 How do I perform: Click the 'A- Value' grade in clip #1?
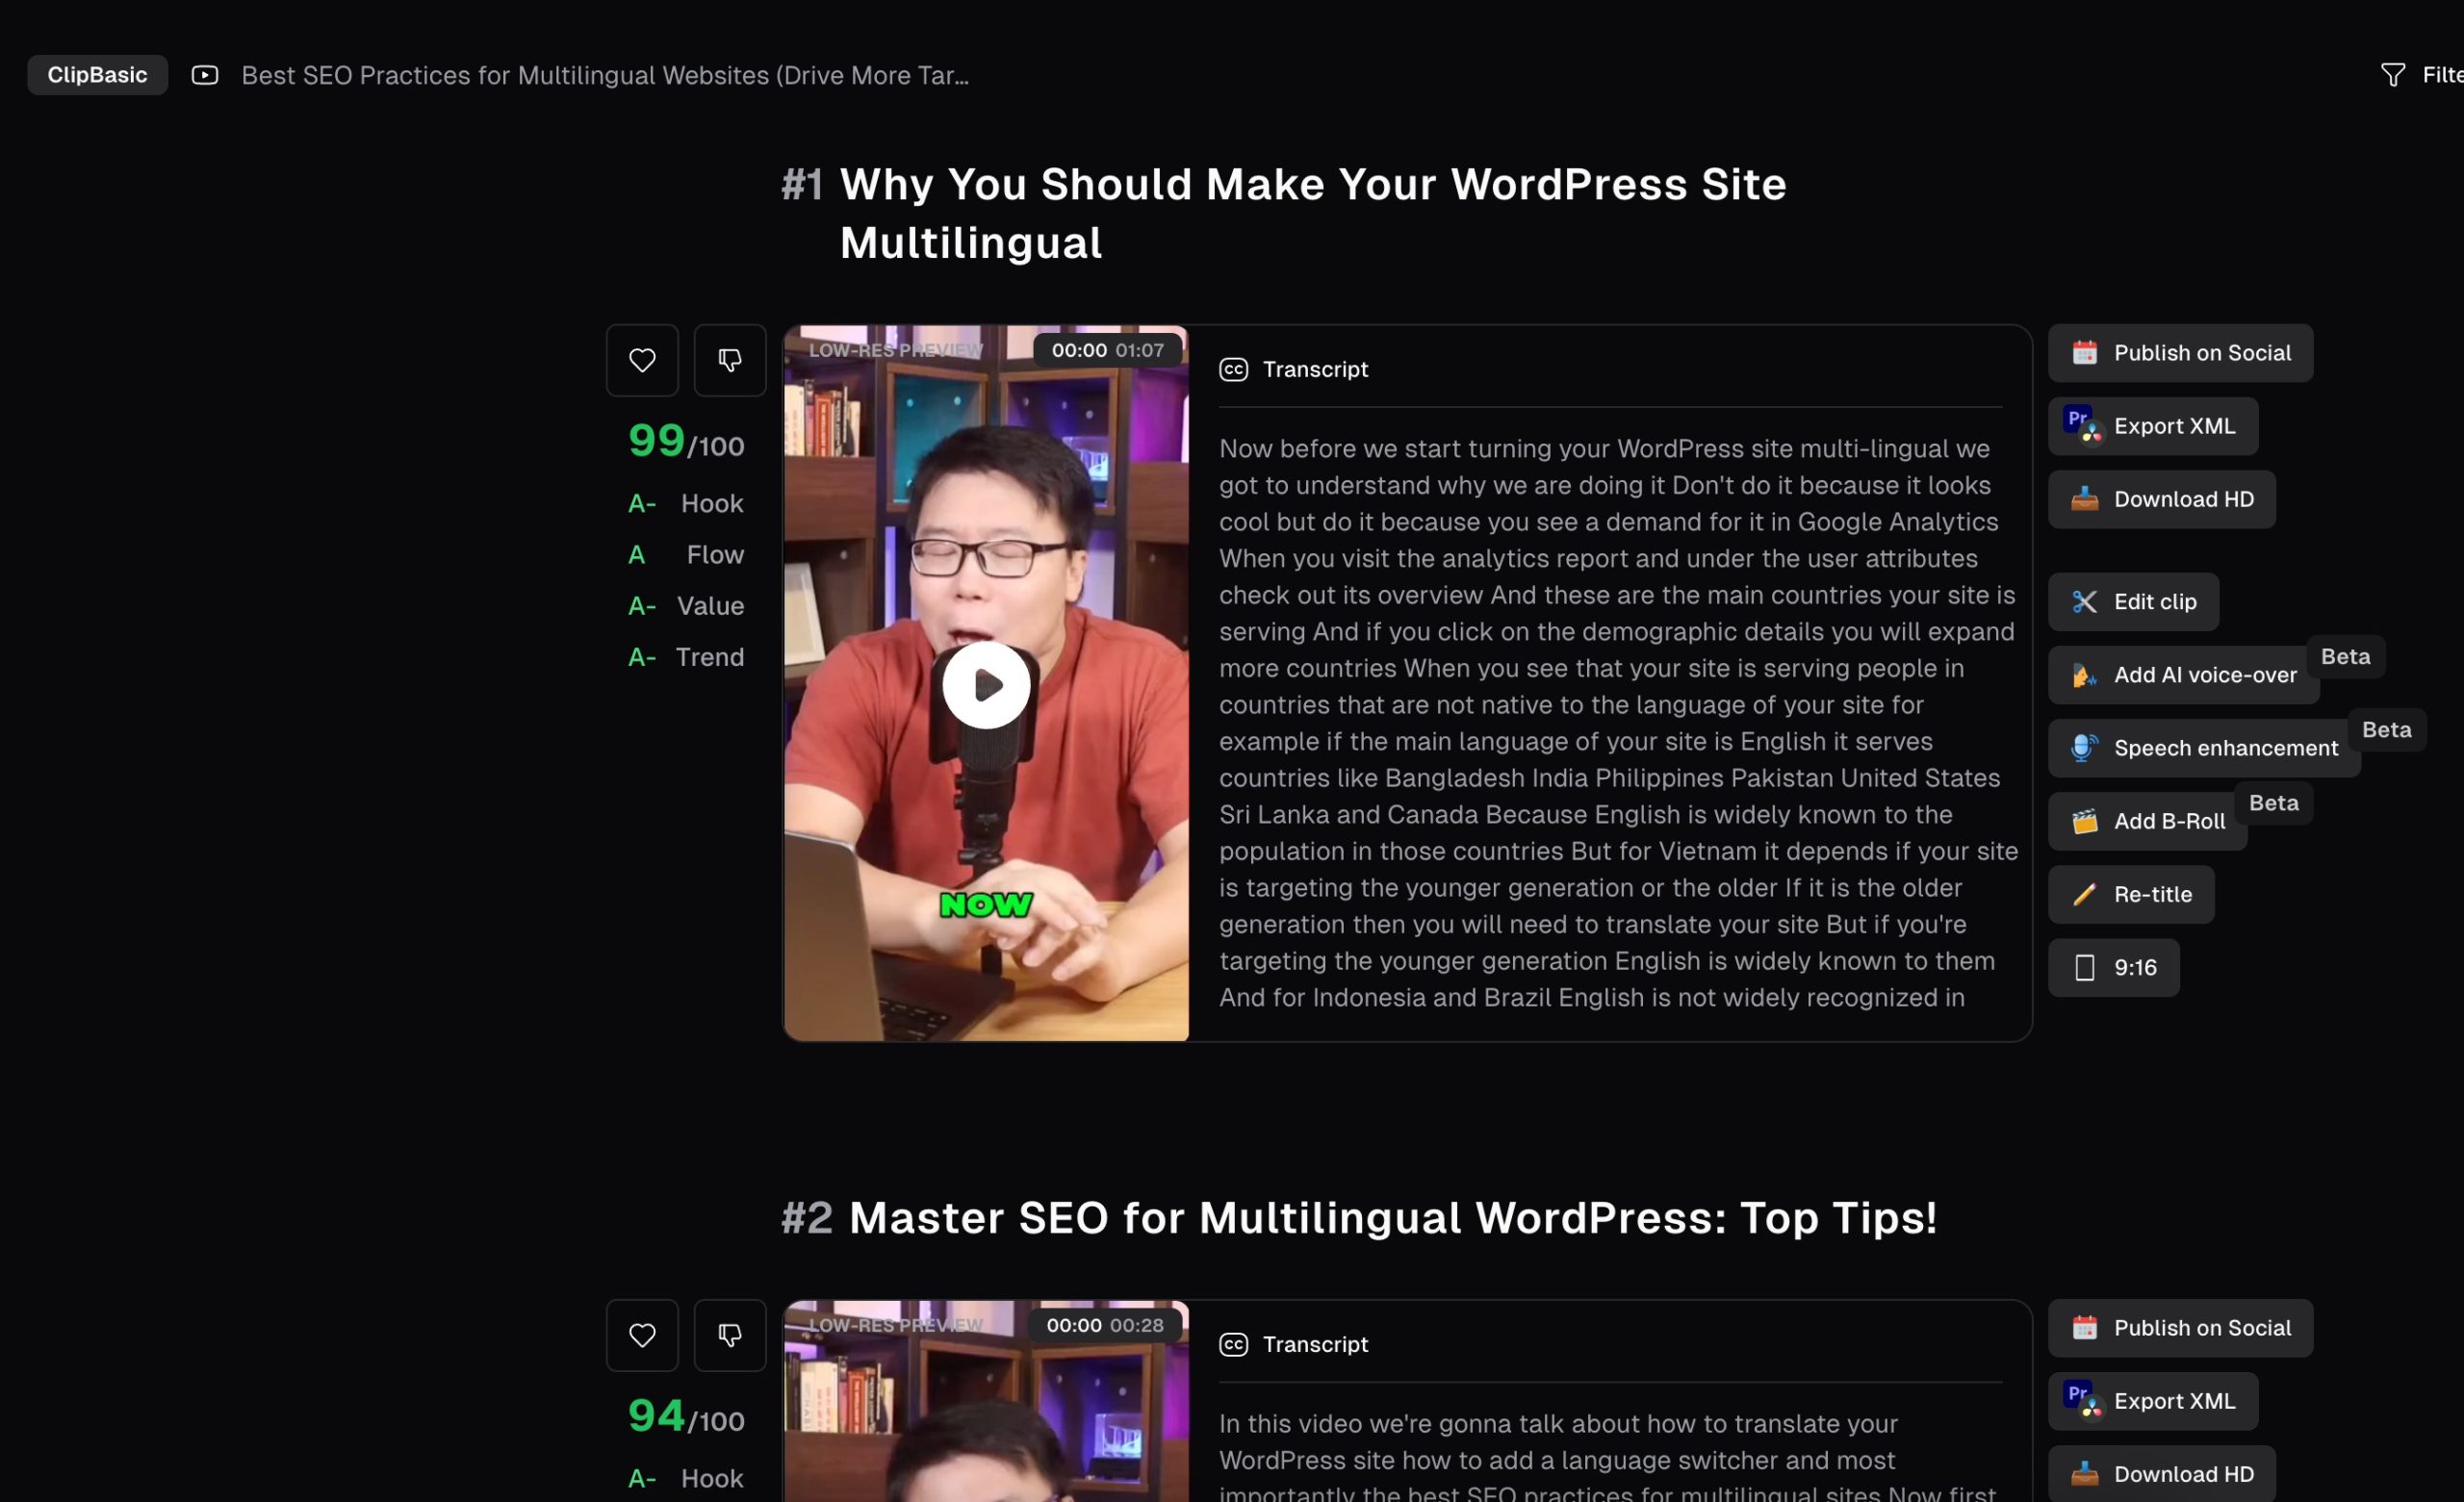[686, 606]
